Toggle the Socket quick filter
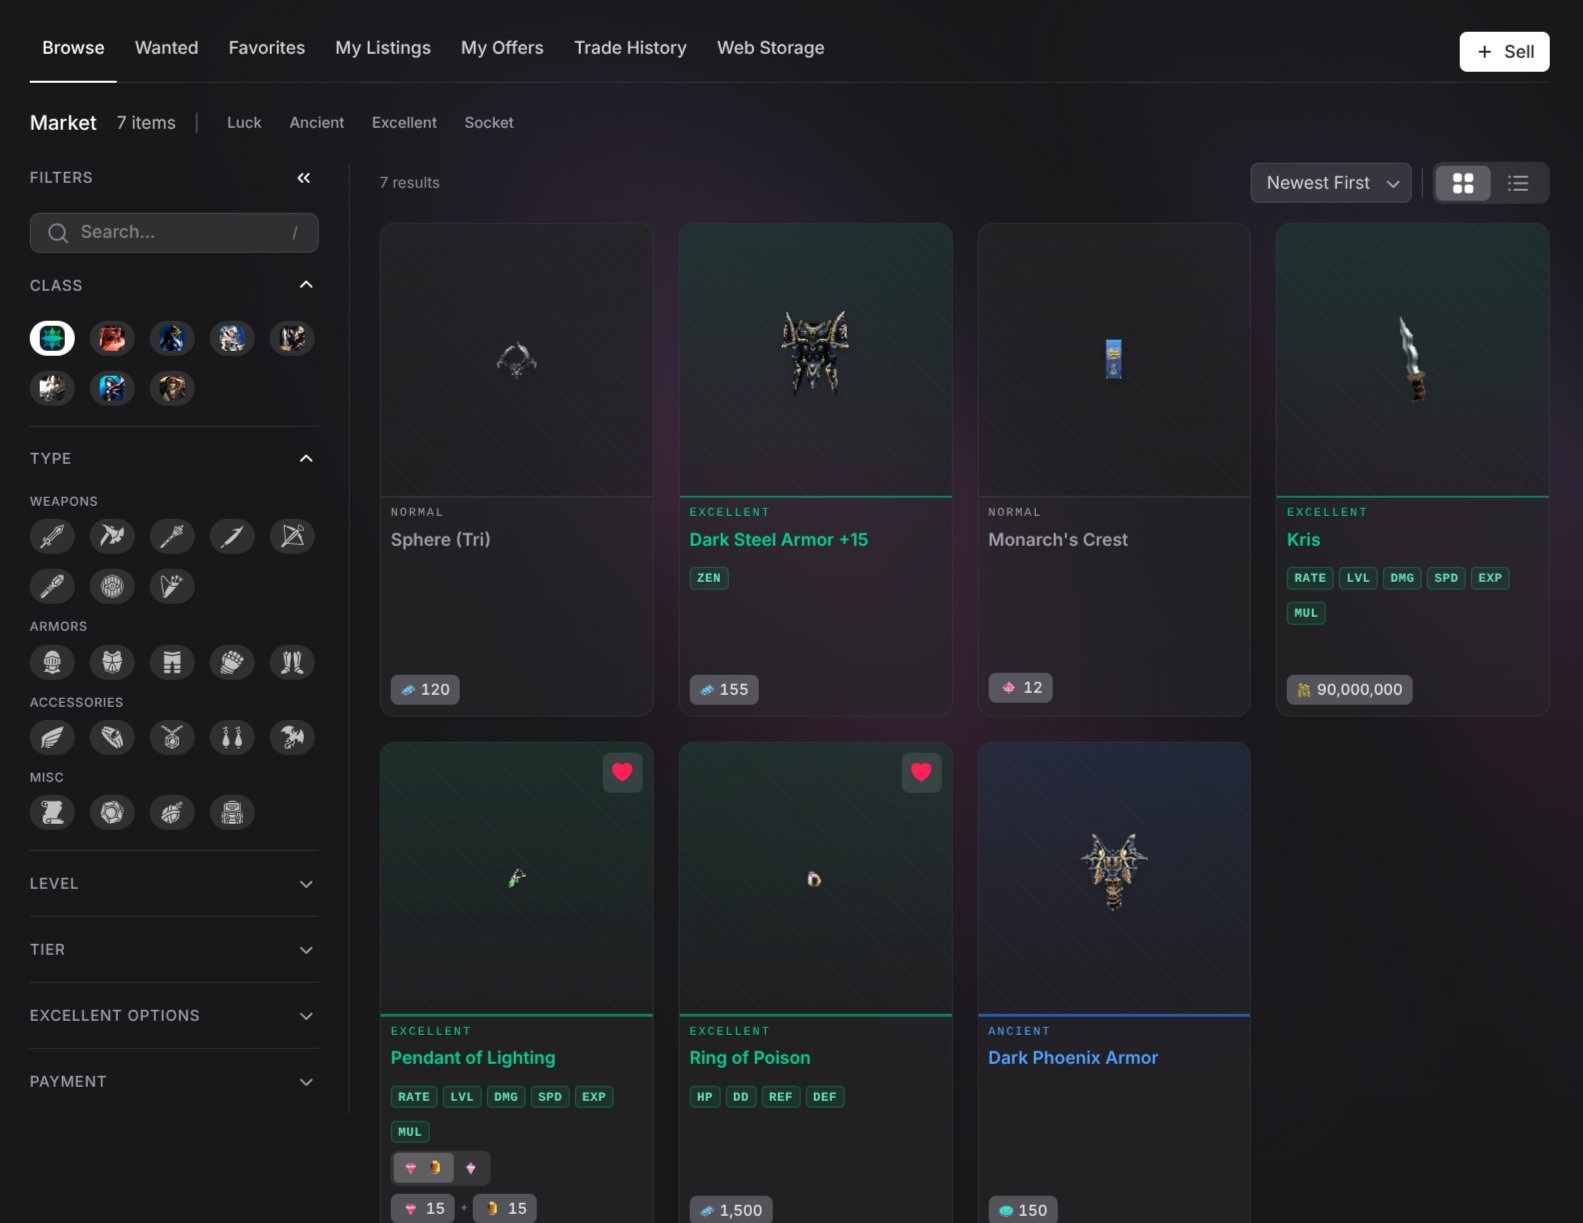Viewport: 1583px width, 1223px height. coord(489,122)
